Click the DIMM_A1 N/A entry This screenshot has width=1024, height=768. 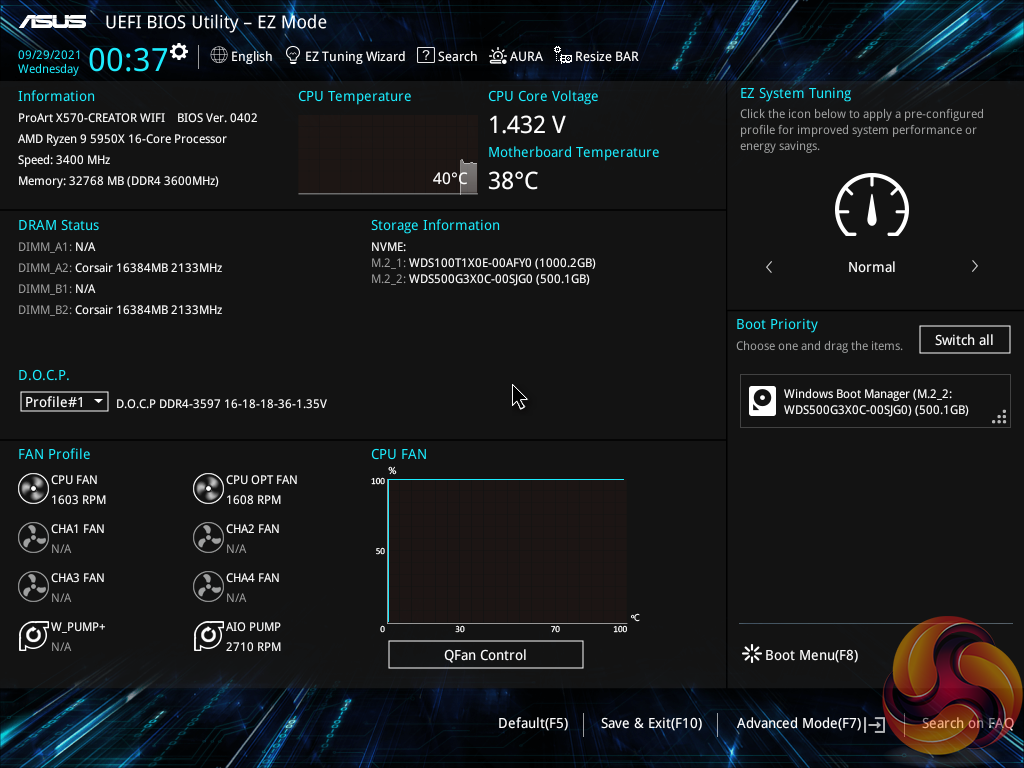(x=57, y=247)
